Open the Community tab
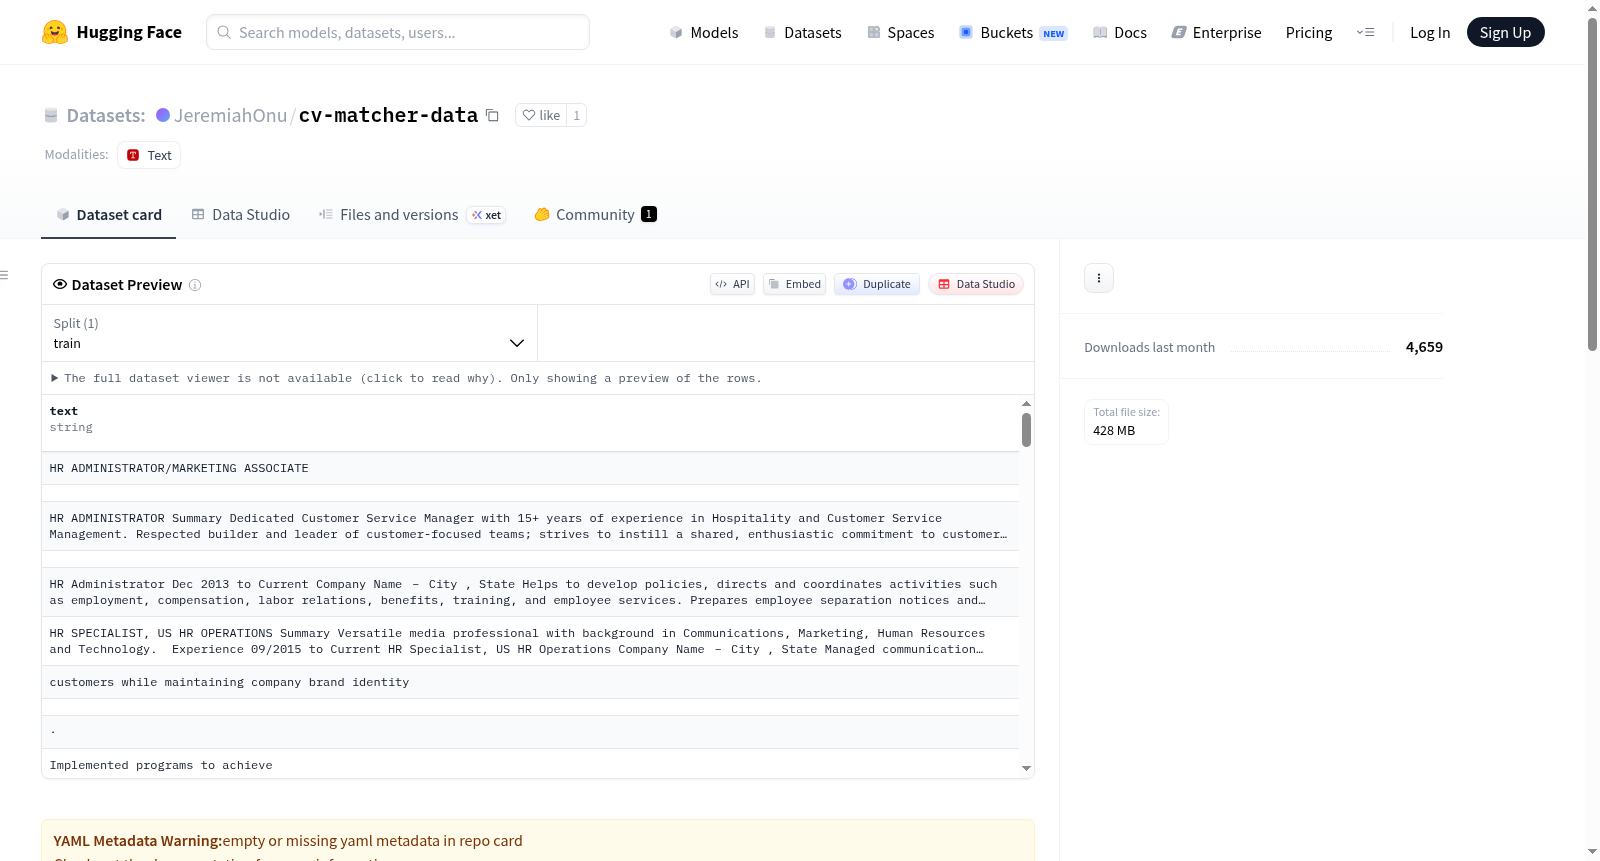1600x861 pixels. point(595,215)
